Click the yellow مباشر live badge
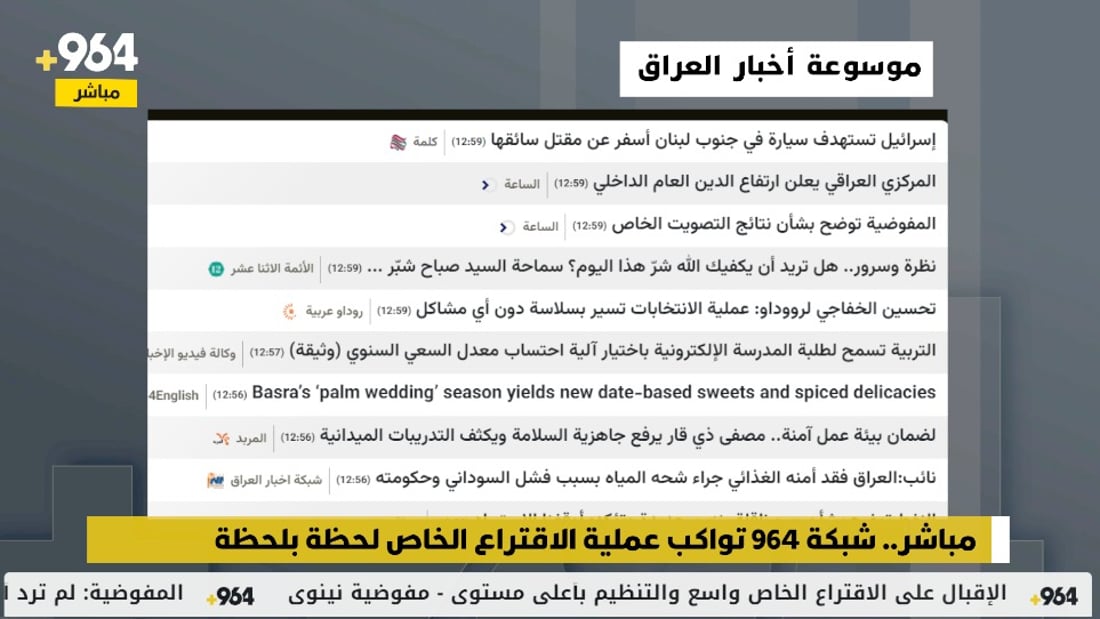This screenshot has height=619, width=1100. click(x=96, y=93)
